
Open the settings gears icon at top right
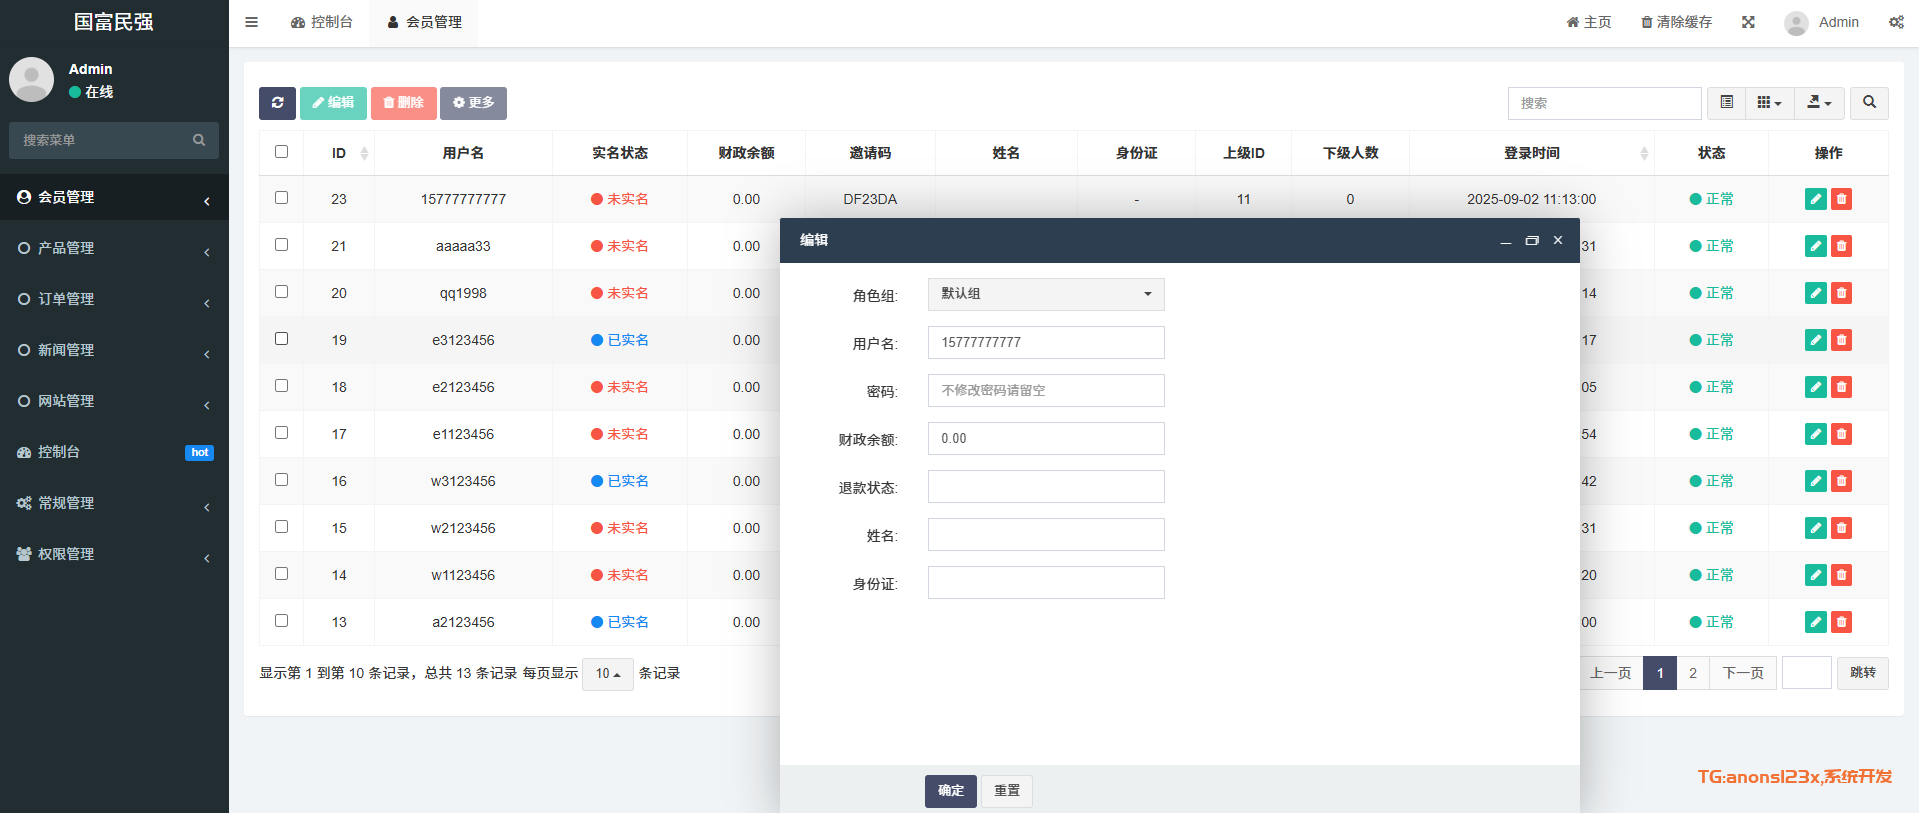coord(1896,22)
